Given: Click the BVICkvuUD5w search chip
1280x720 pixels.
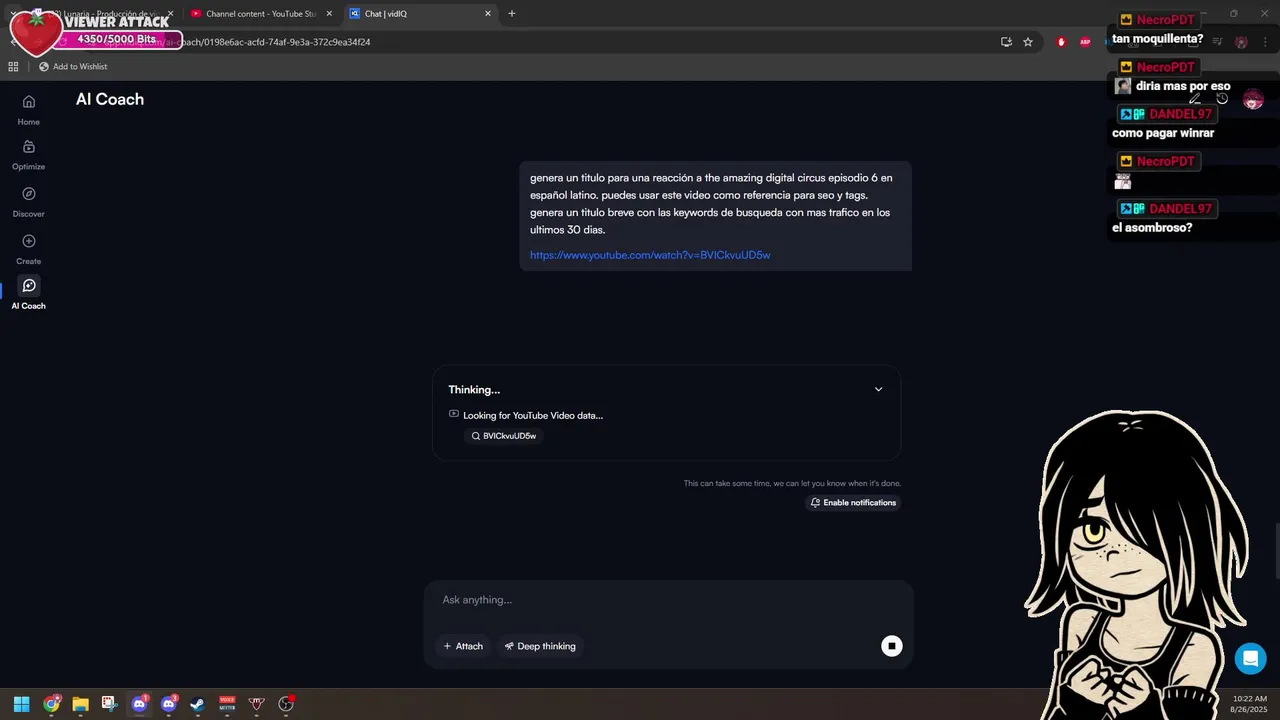Looking at the screenshot, I should (504, 436).
